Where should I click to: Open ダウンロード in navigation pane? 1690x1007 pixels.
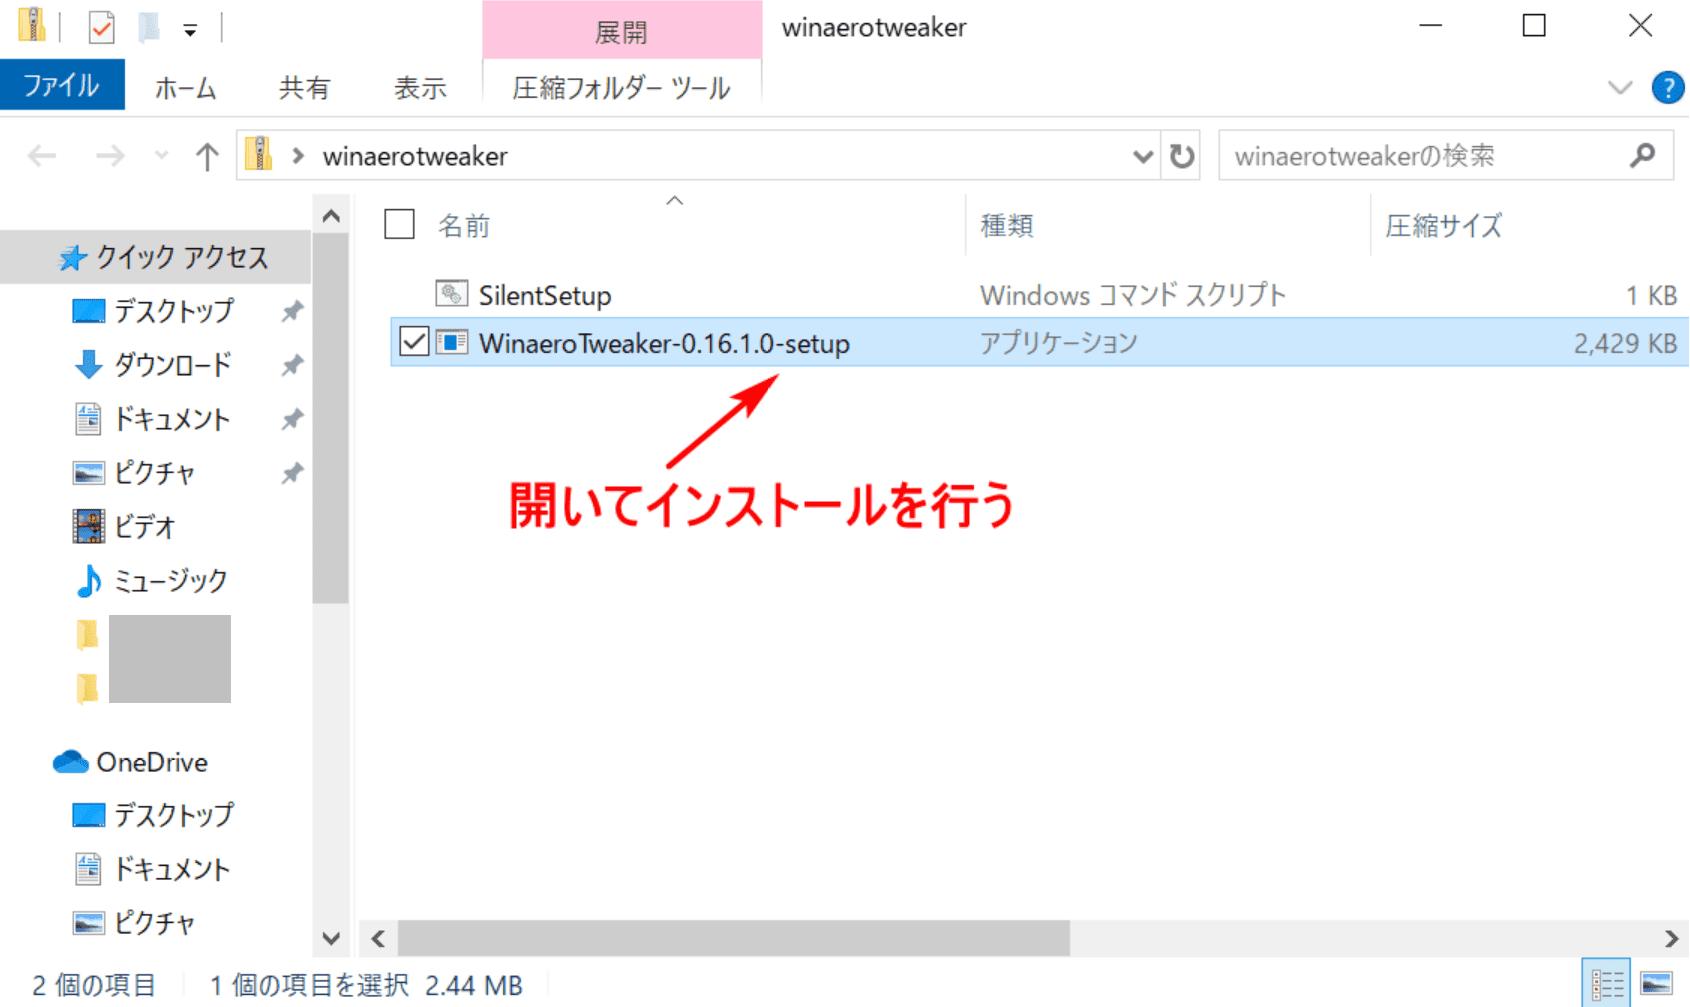tap(172, 365)
